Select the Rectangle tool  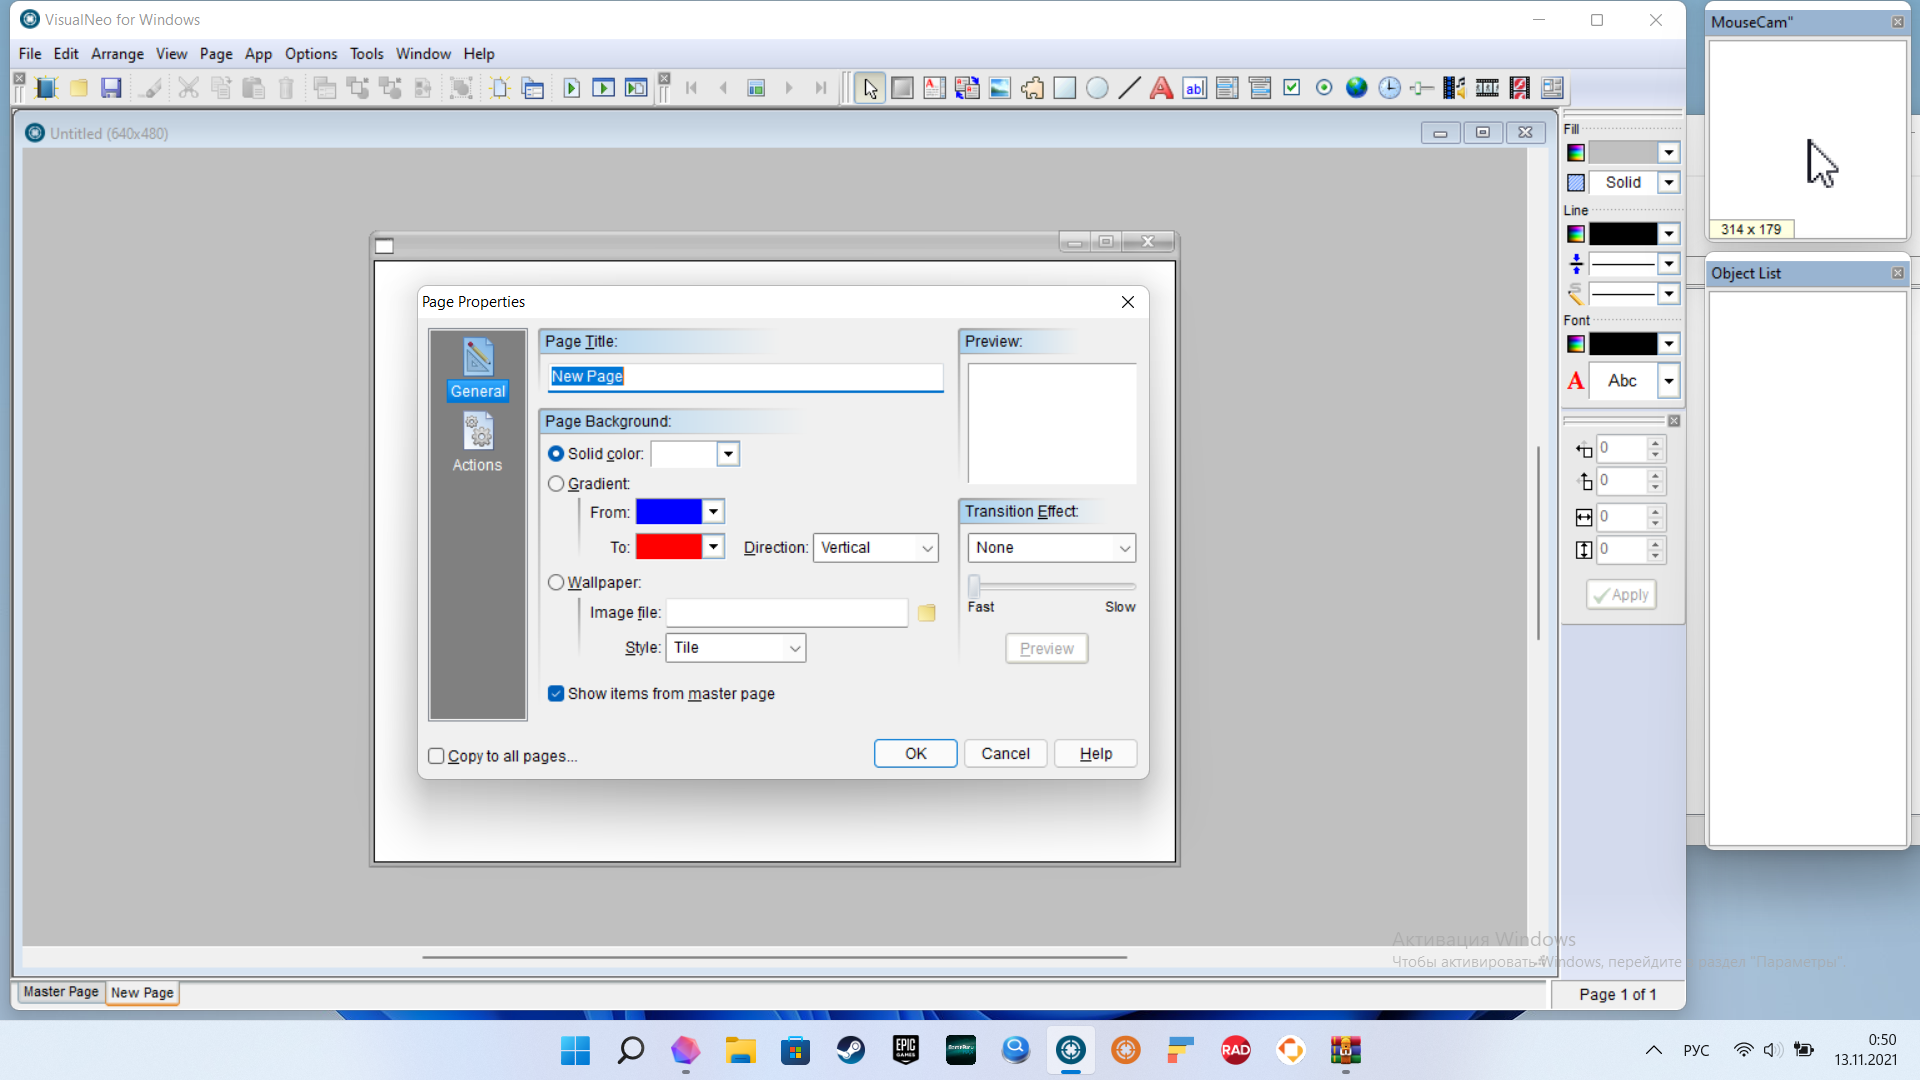tap(1065, 88)
